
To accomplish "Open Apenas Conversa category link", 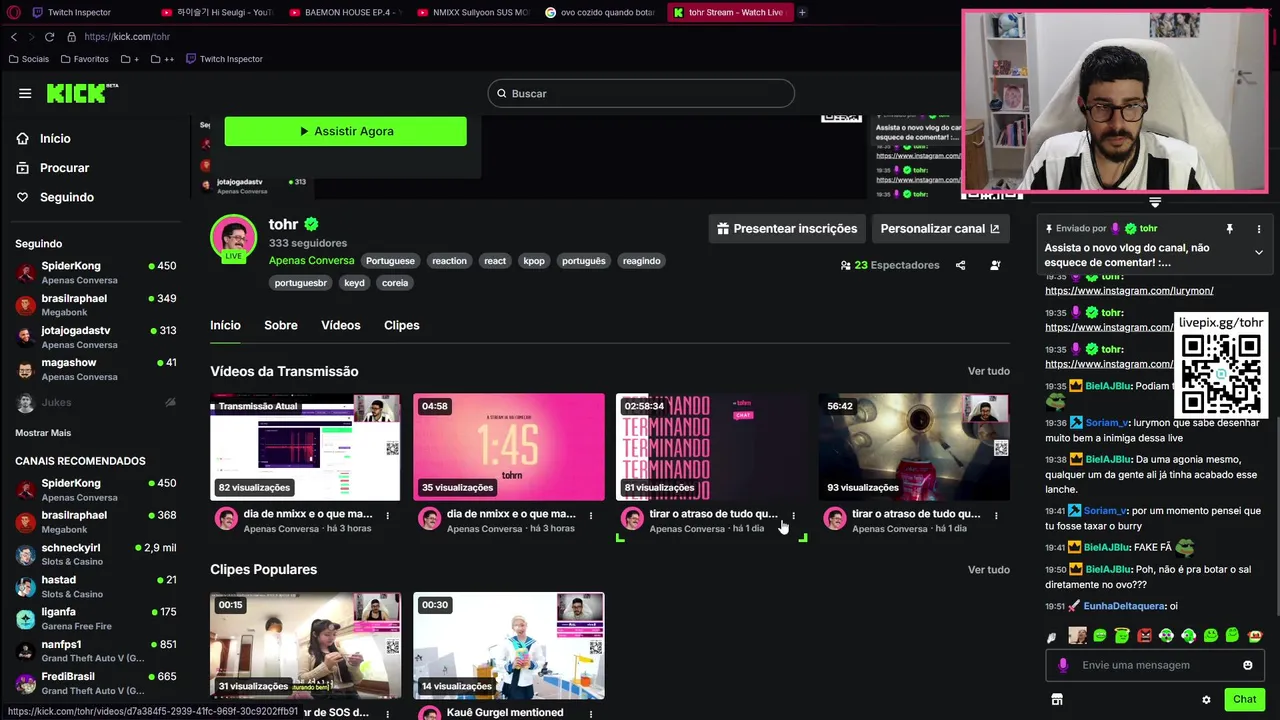I will (311, 261).
